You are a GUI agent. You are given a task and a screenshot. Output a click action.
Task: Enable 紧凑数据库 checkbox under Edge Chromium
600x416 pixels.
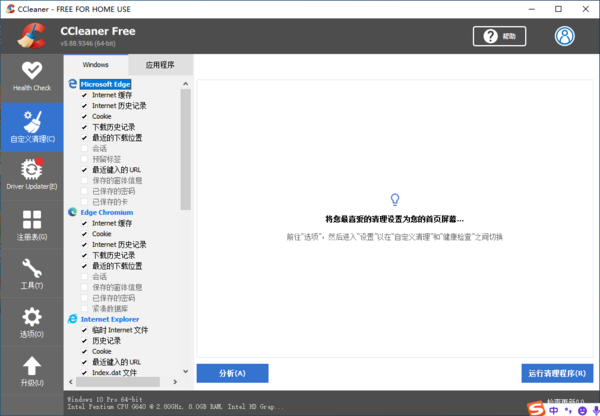coord(85,308)
